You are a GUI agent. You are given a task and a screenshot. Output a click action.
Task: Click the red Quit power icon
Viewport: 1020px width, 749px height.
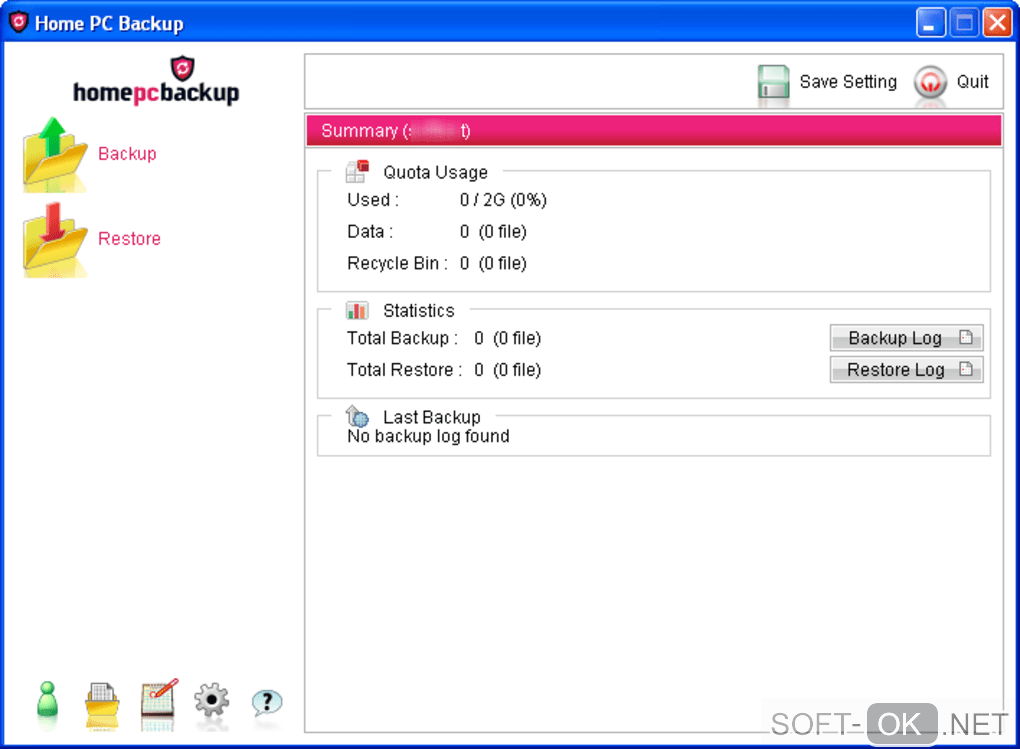(x=930, y=83)
